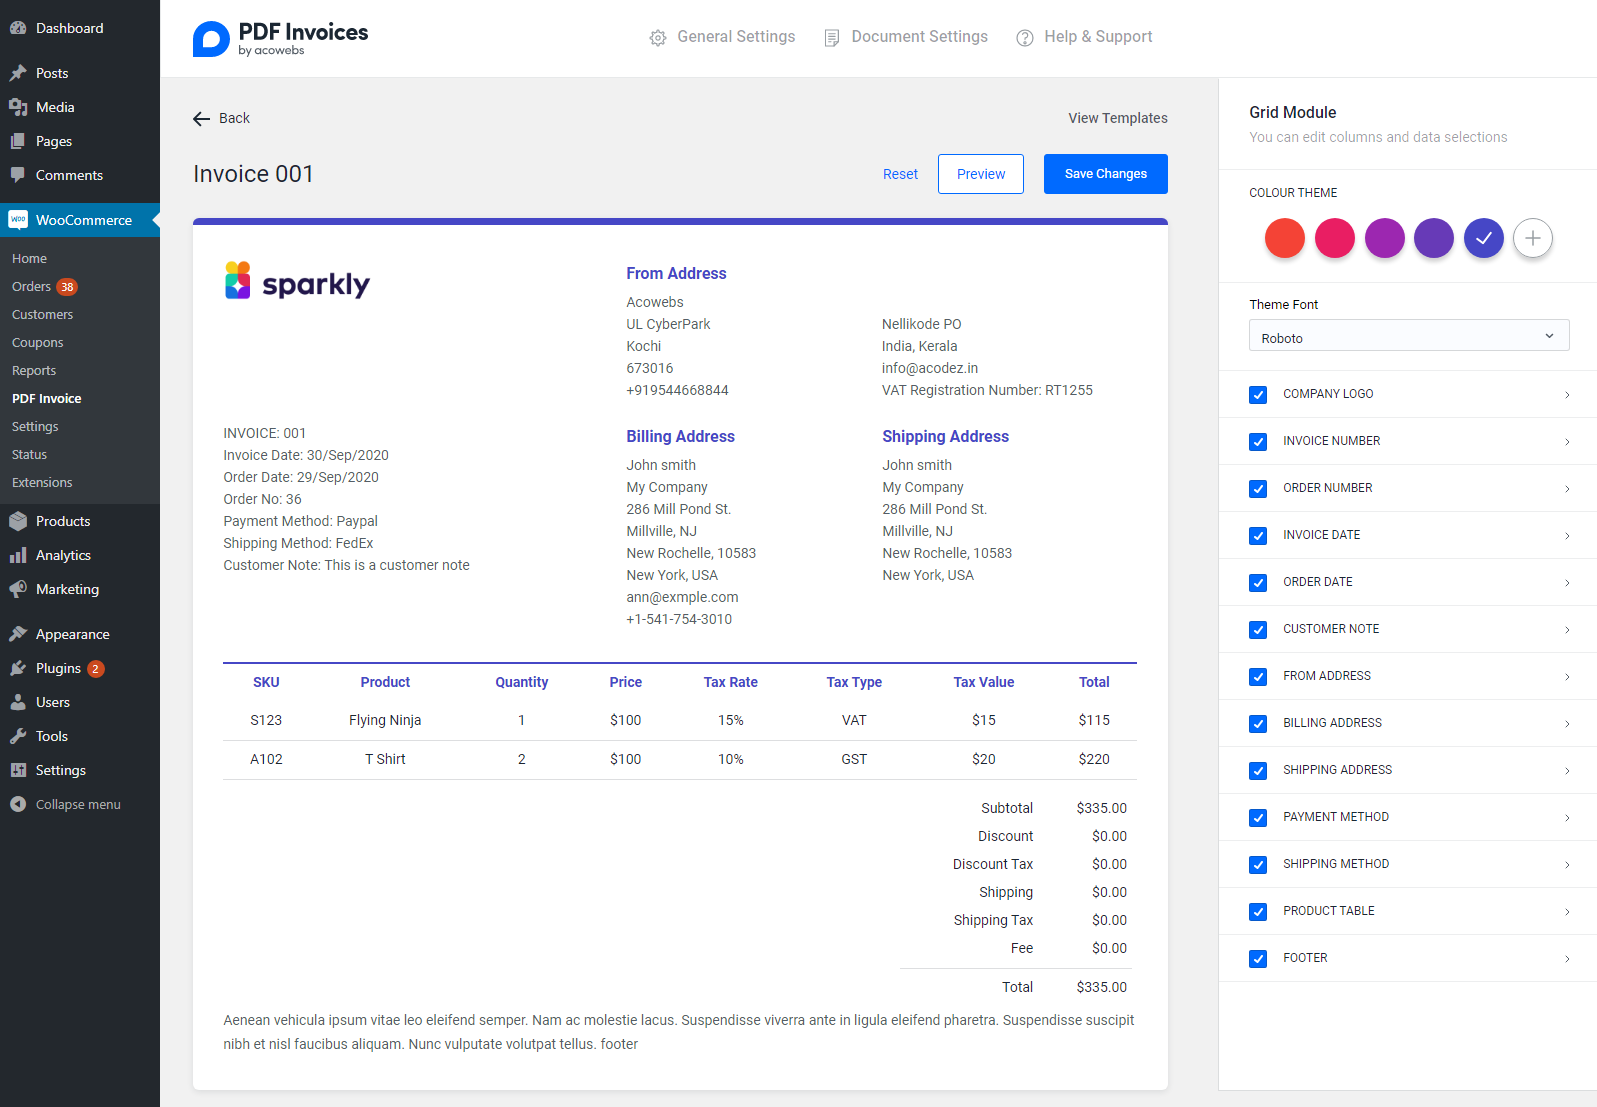Uncheck the Company Logo checkbox
The width and height of the screenshot is (1597, 1107).
(1258, 395)
